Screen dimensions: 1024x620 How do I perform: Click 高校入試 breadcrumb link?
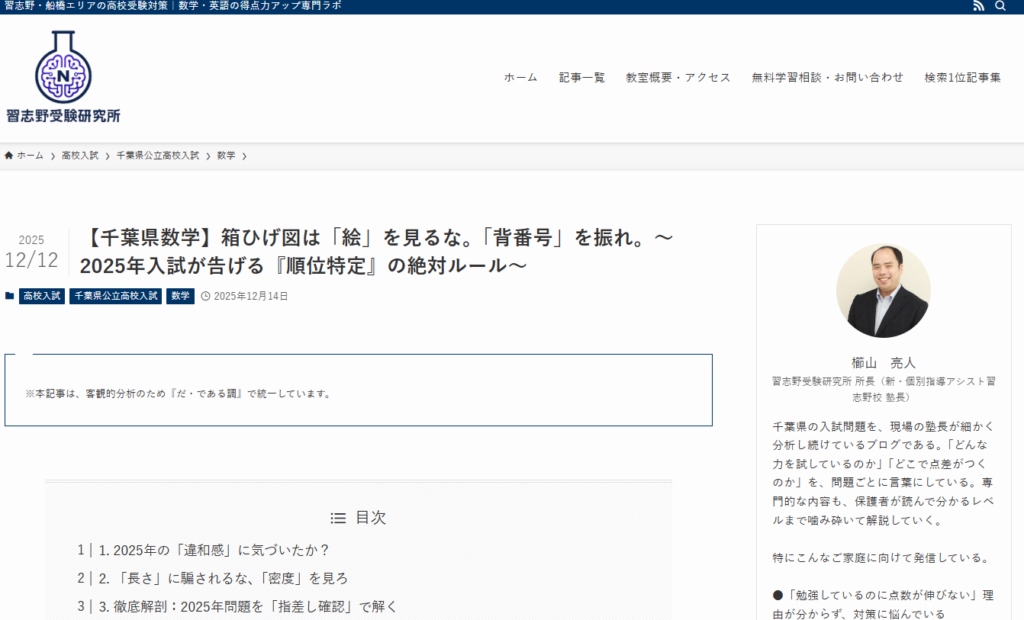[80, 155]
